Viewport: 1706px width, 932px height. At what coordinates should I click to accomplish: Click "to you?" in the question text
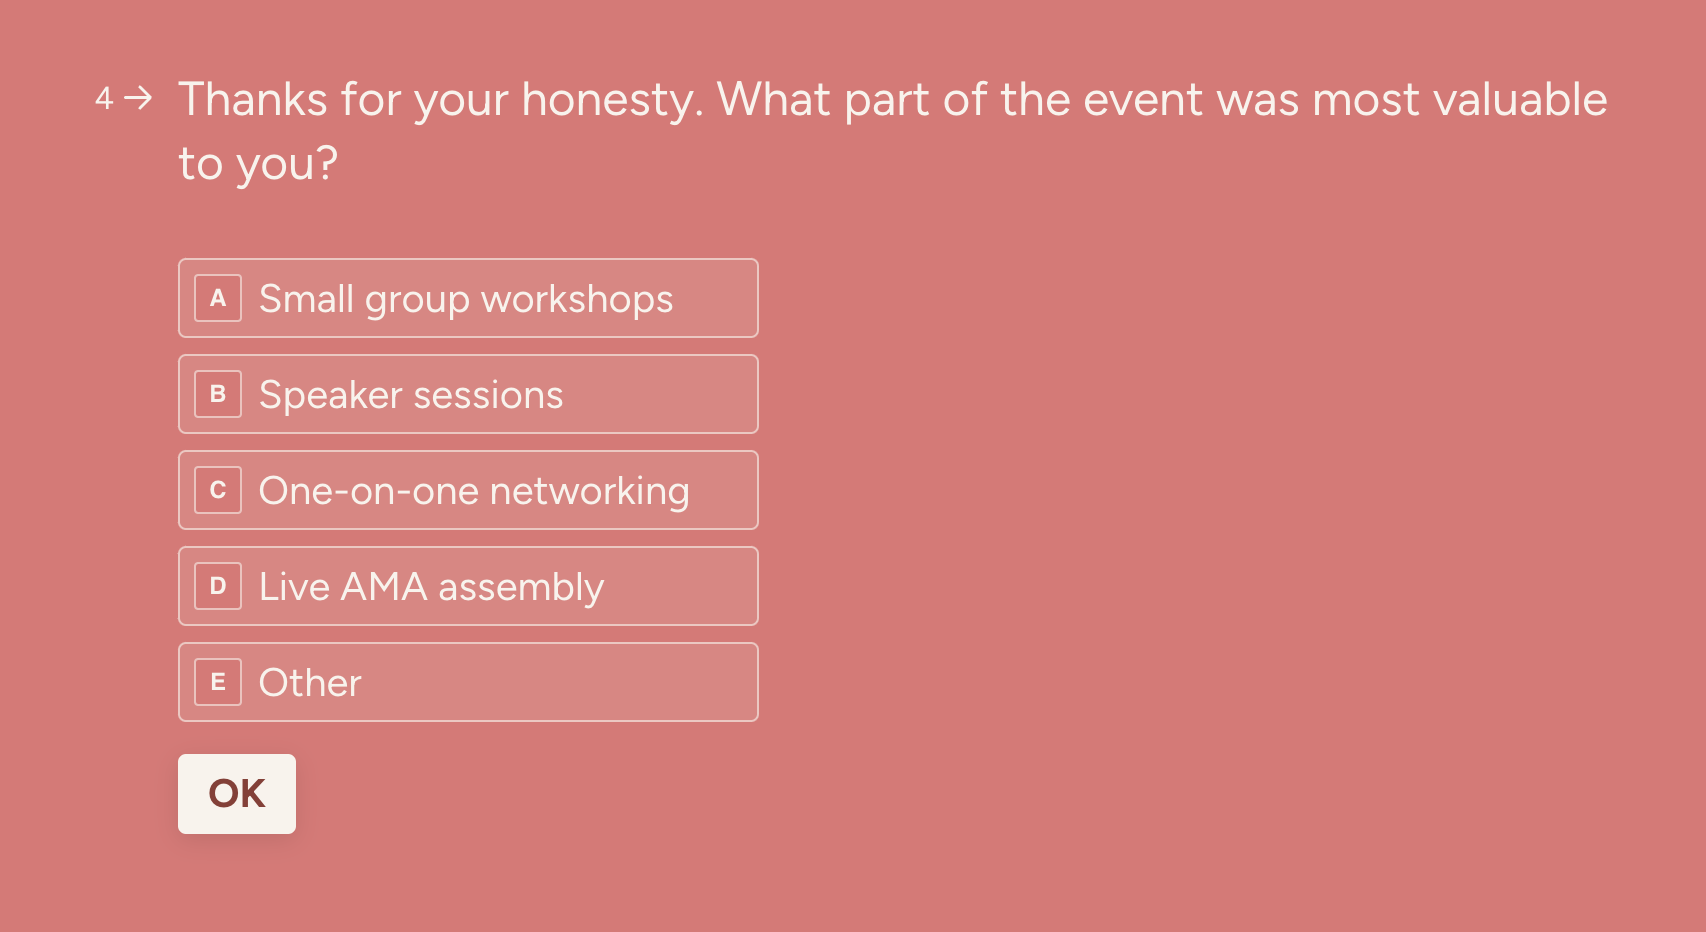click(258, 163)
